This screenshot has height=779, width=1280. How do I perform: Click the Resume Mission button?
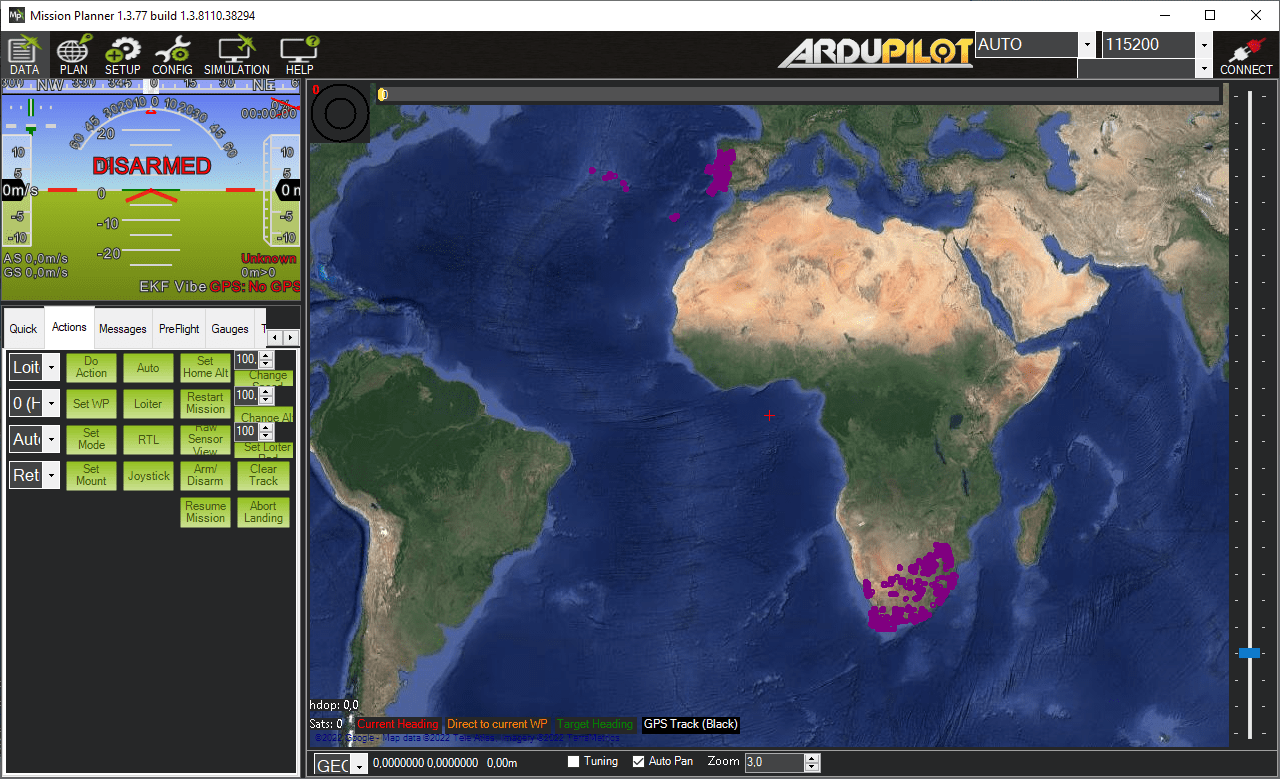[x=205, y=512]
